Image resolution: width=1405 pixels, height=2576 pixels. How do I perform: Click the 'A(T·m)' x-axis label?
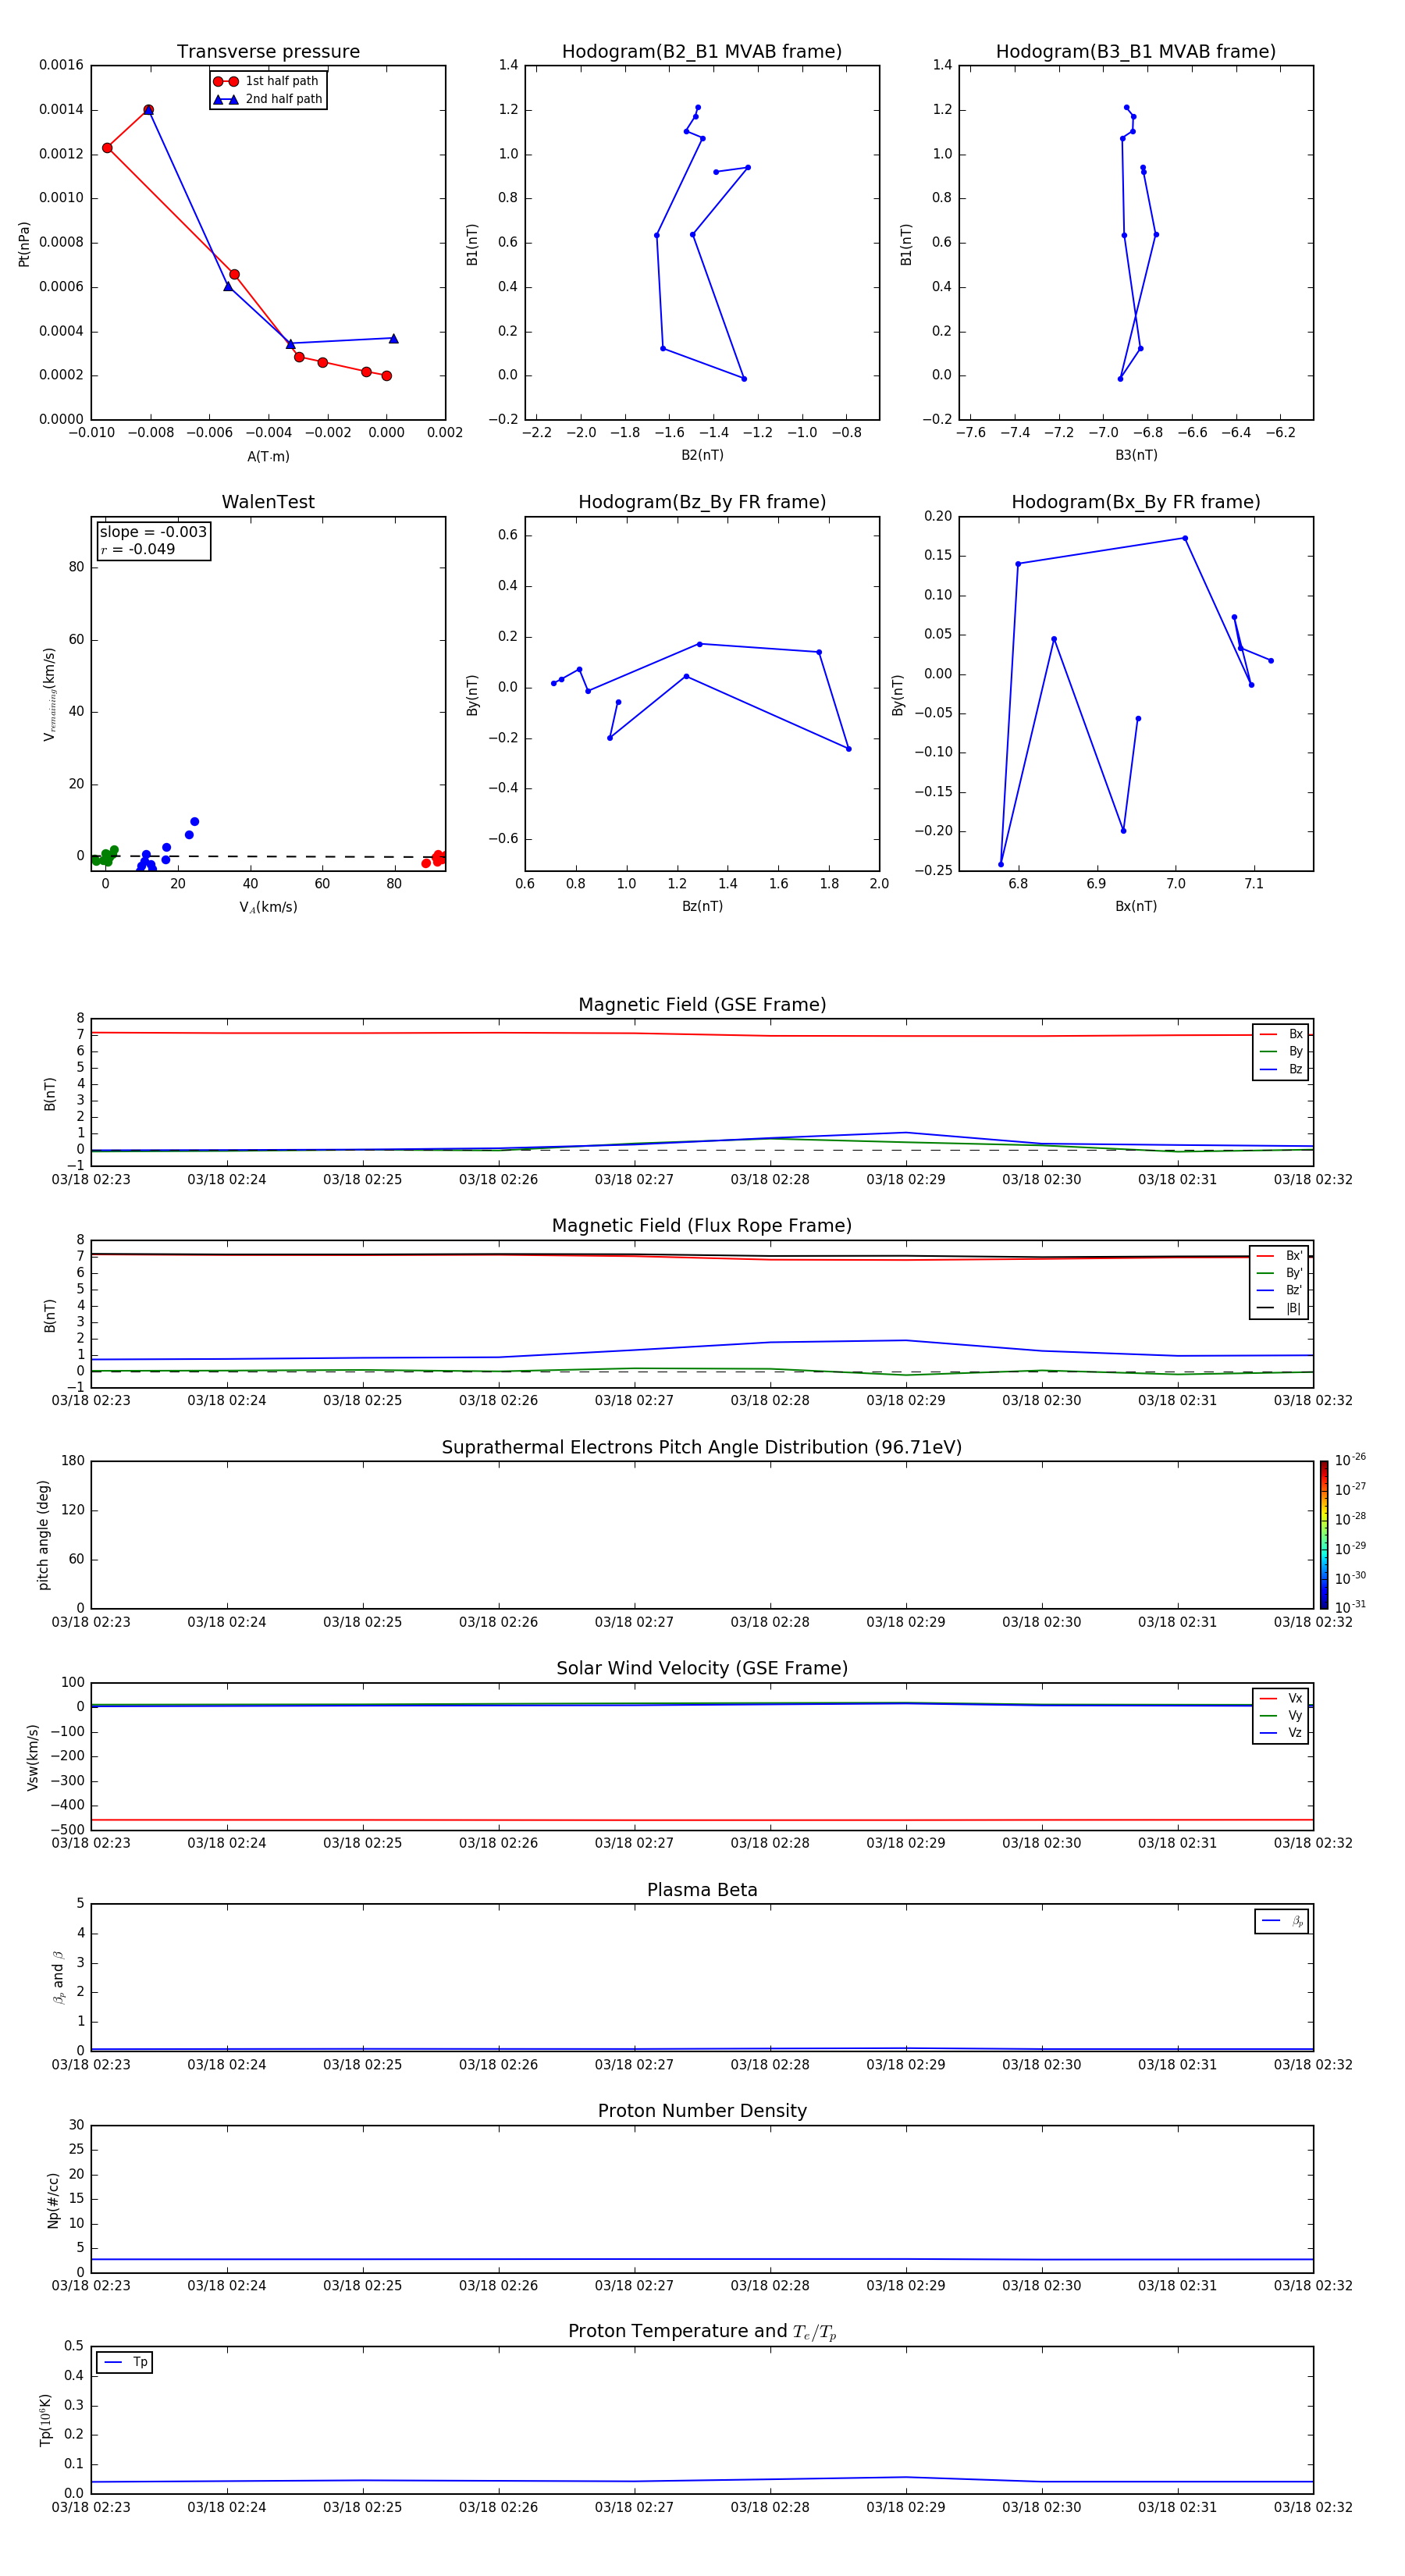coord(268,456)
